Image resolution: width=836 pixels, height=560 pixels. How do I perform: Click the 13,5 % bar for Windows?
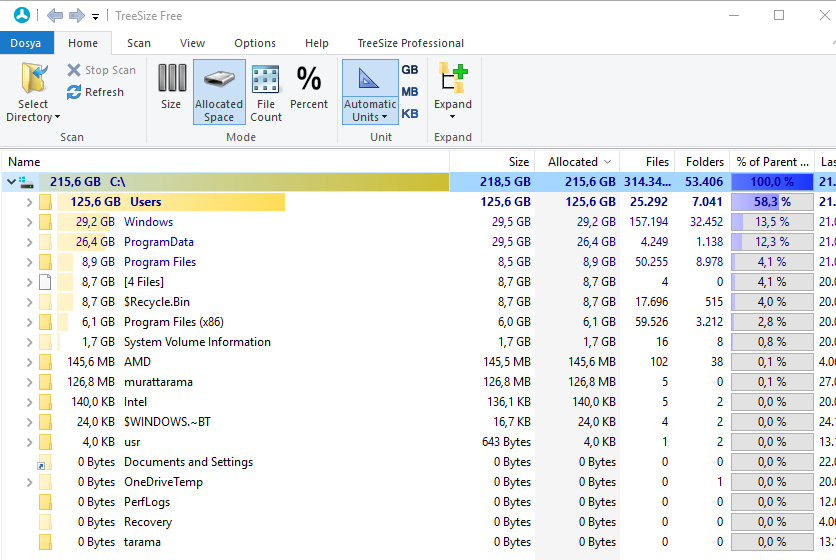point(772,222)
